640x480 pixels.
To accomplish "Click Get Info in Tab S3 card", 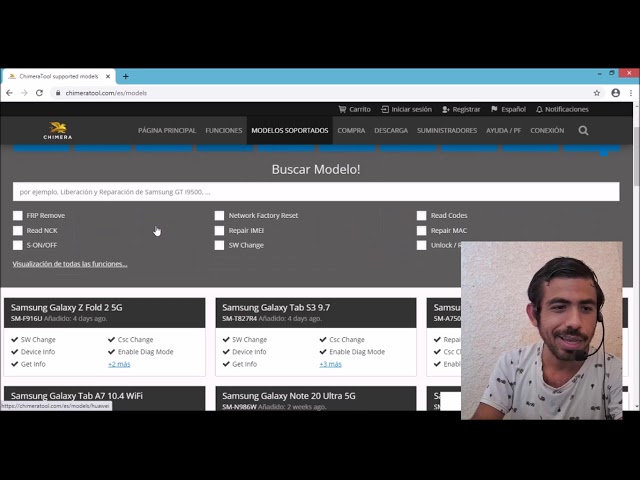I will [x=244, y=364].
